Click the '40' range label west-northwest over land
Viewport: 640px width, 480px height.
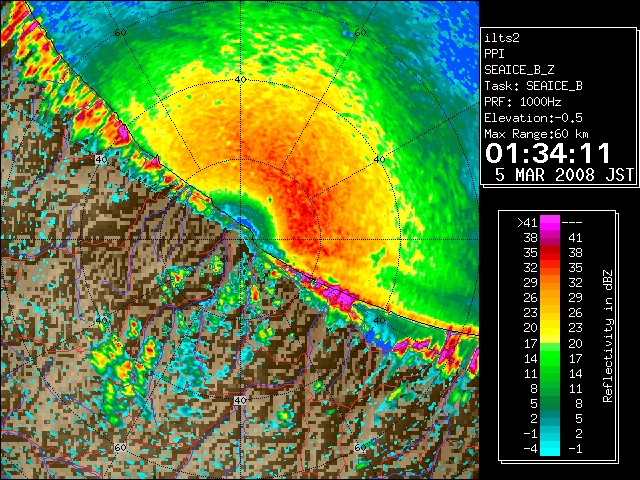(101, 159)
